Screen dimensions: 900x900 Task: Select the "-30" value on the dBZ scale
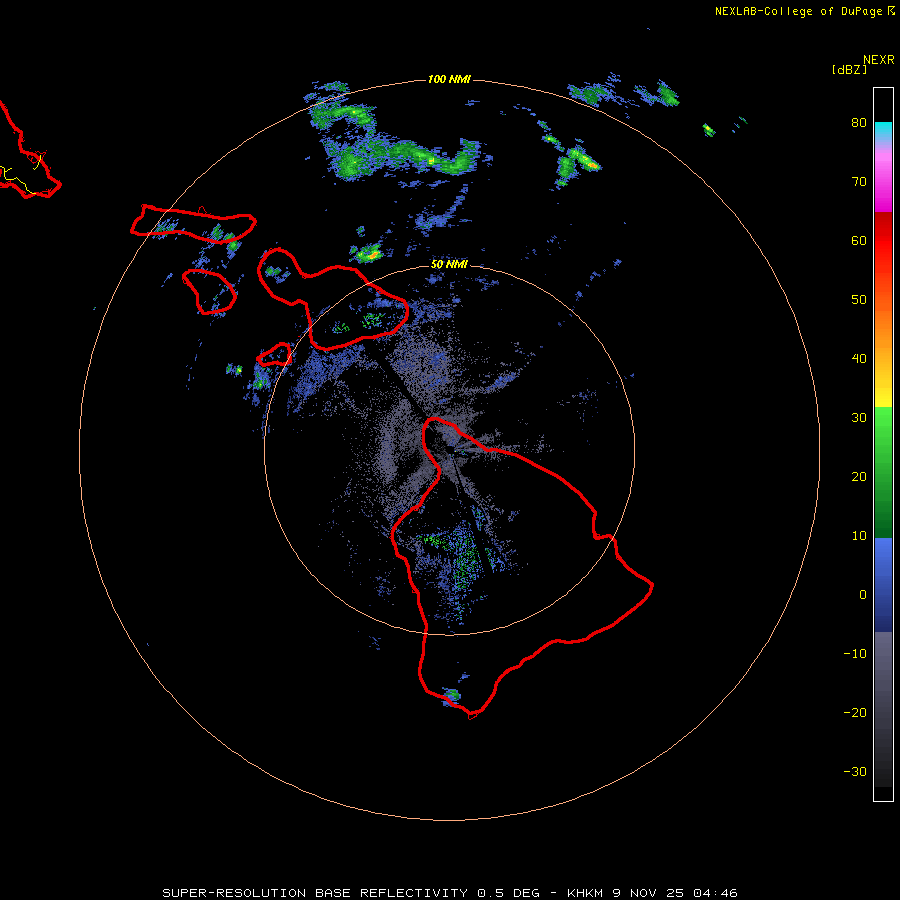pyautogui.click(x=855, y=771)
